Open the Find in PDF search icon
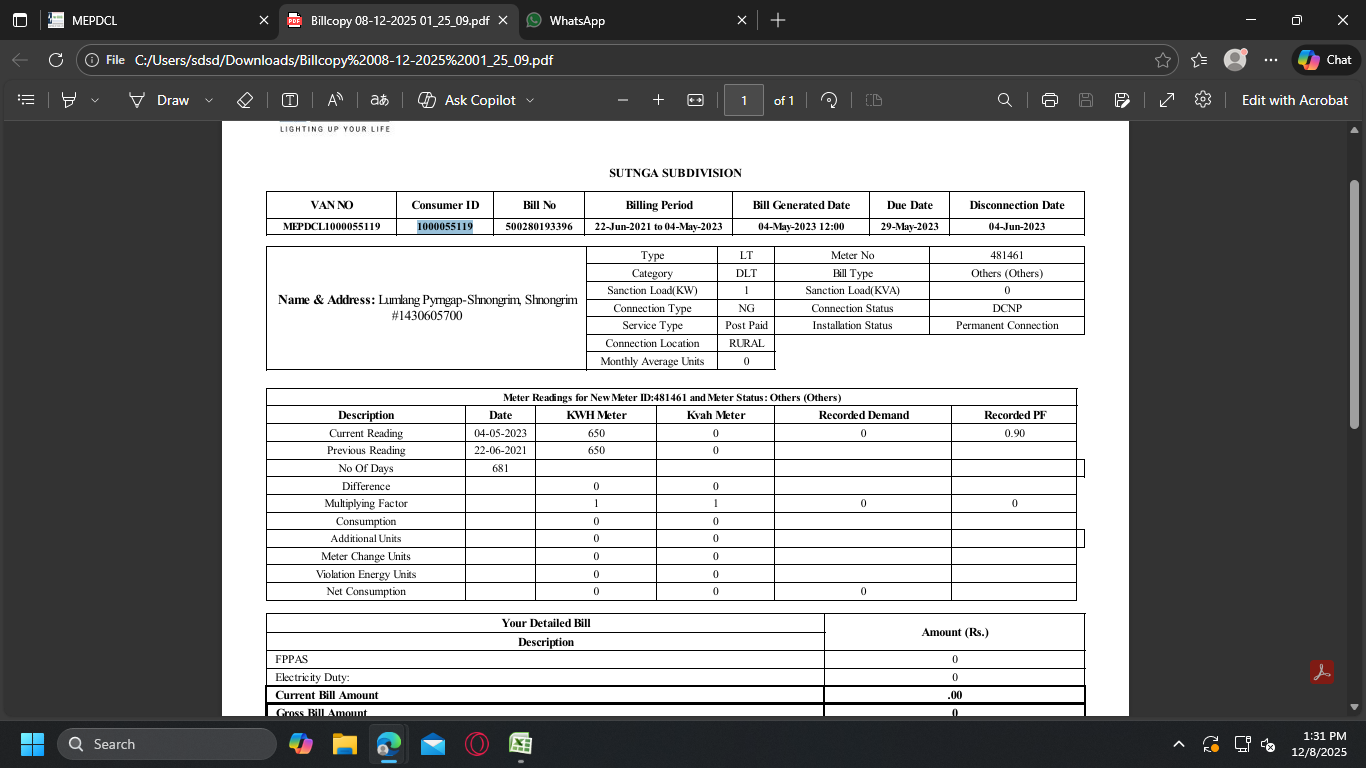This screenshot has width=1366, height=768. pos(1005,100)
